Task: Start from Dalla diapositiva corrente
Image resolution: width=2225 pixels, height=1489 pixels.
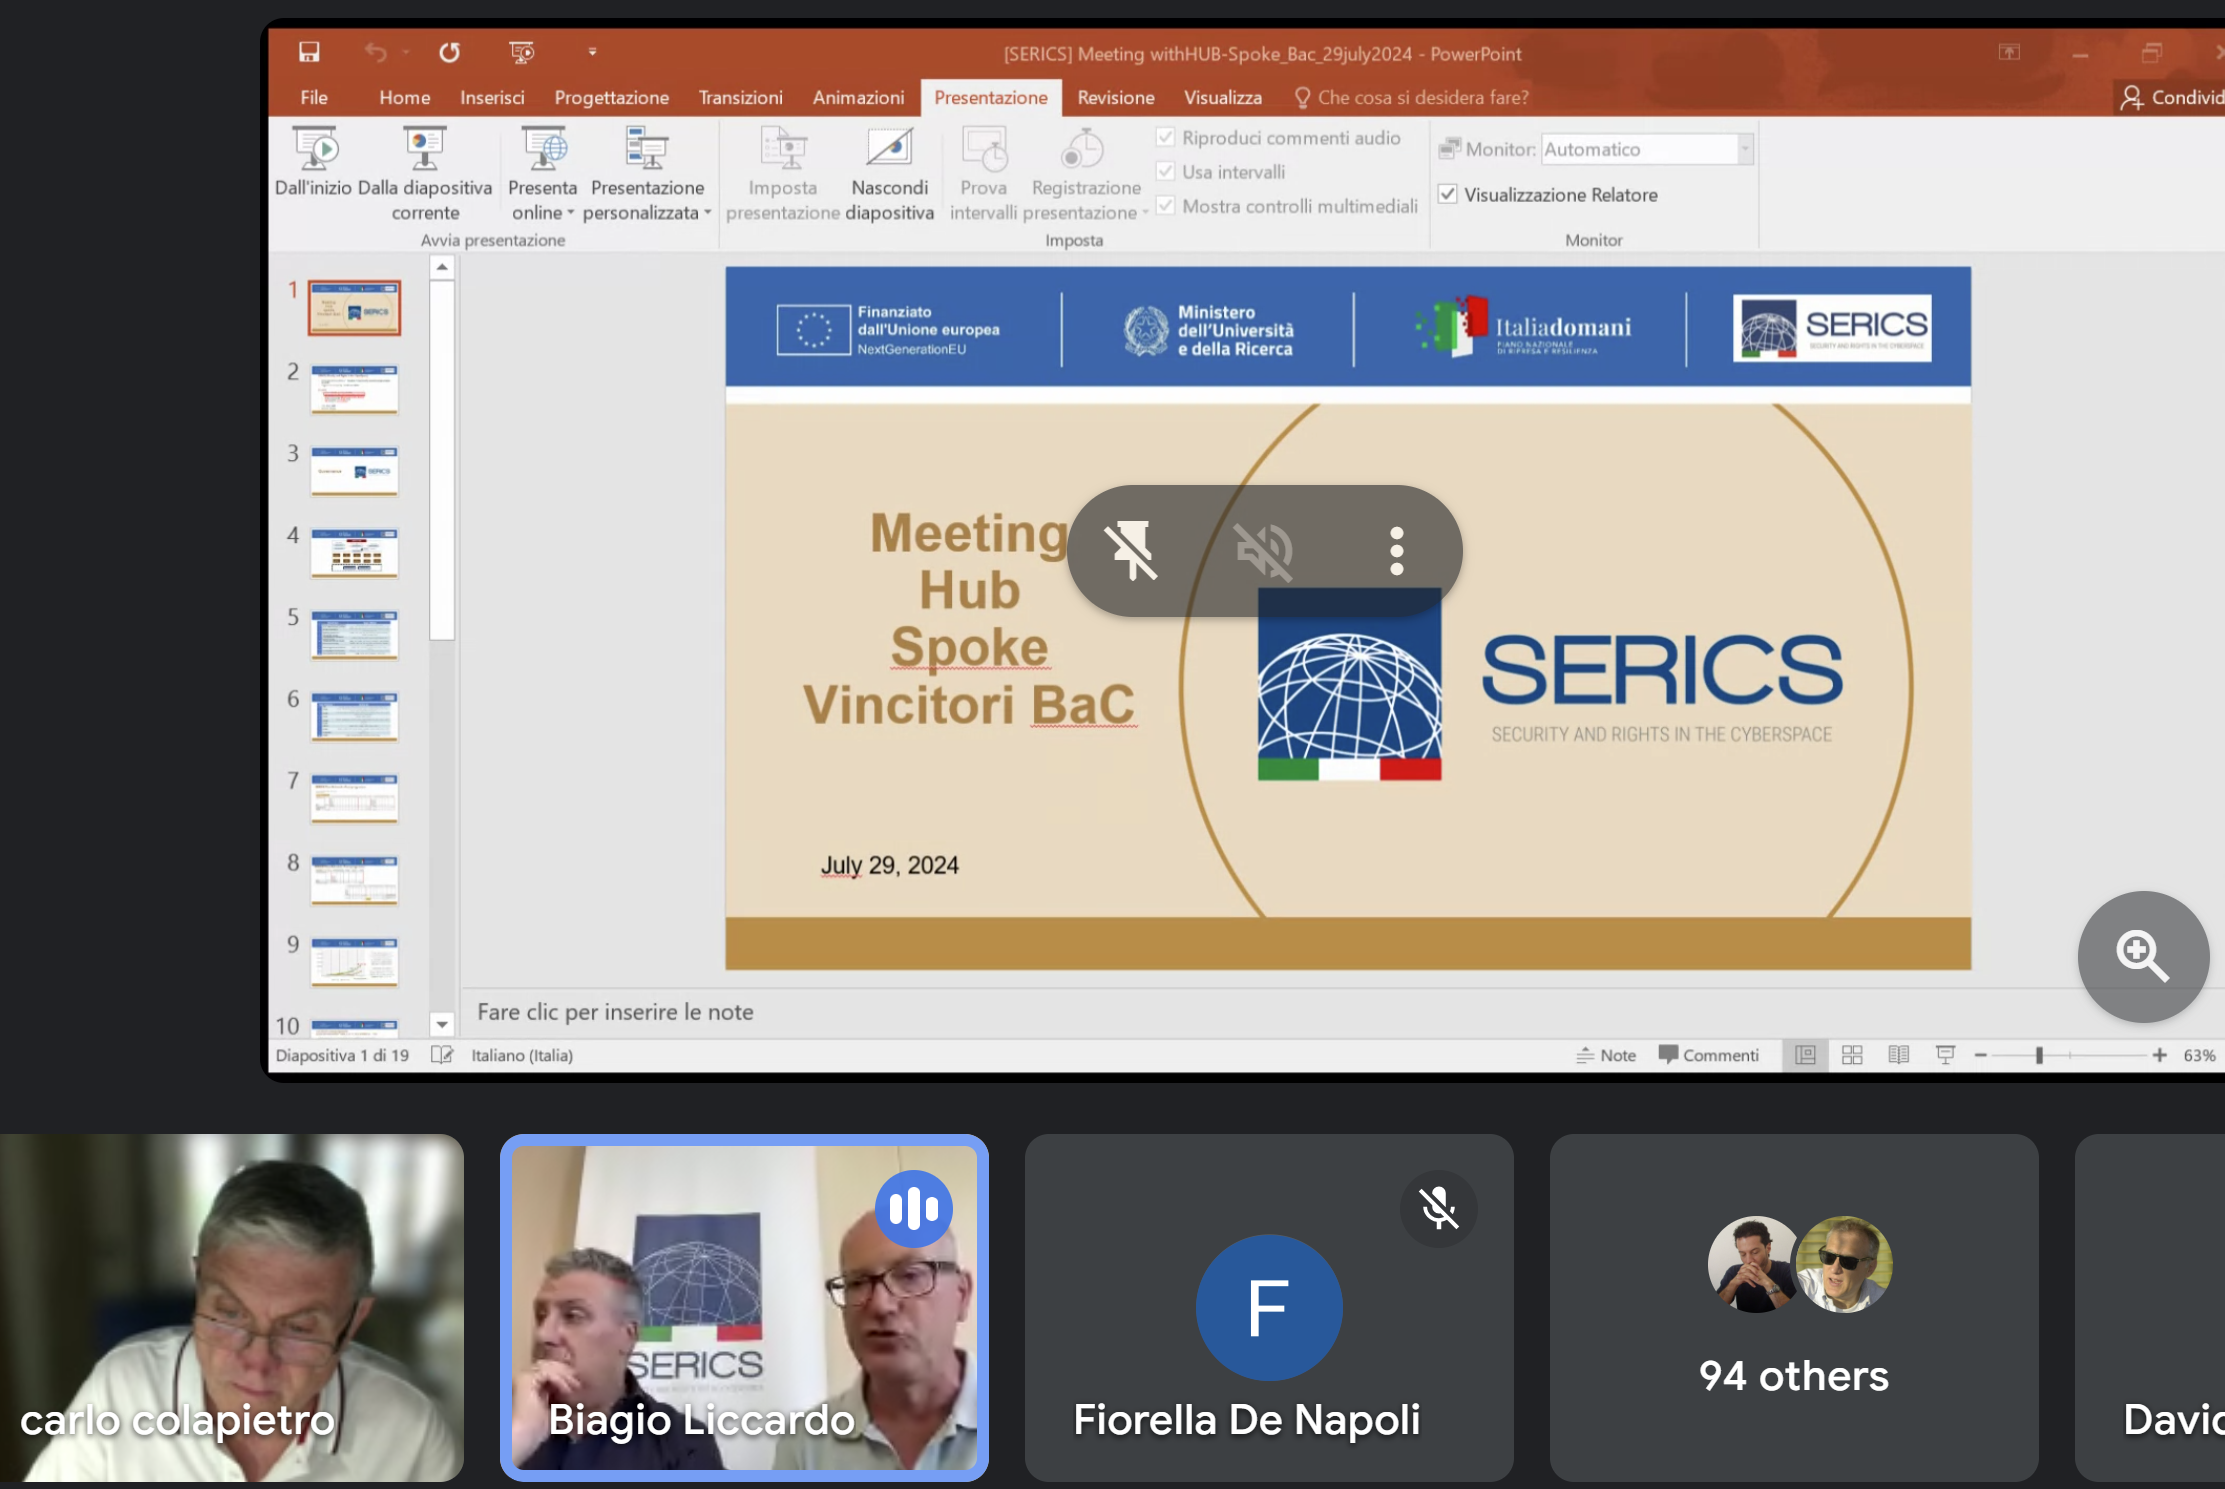Action: point(425,174)
